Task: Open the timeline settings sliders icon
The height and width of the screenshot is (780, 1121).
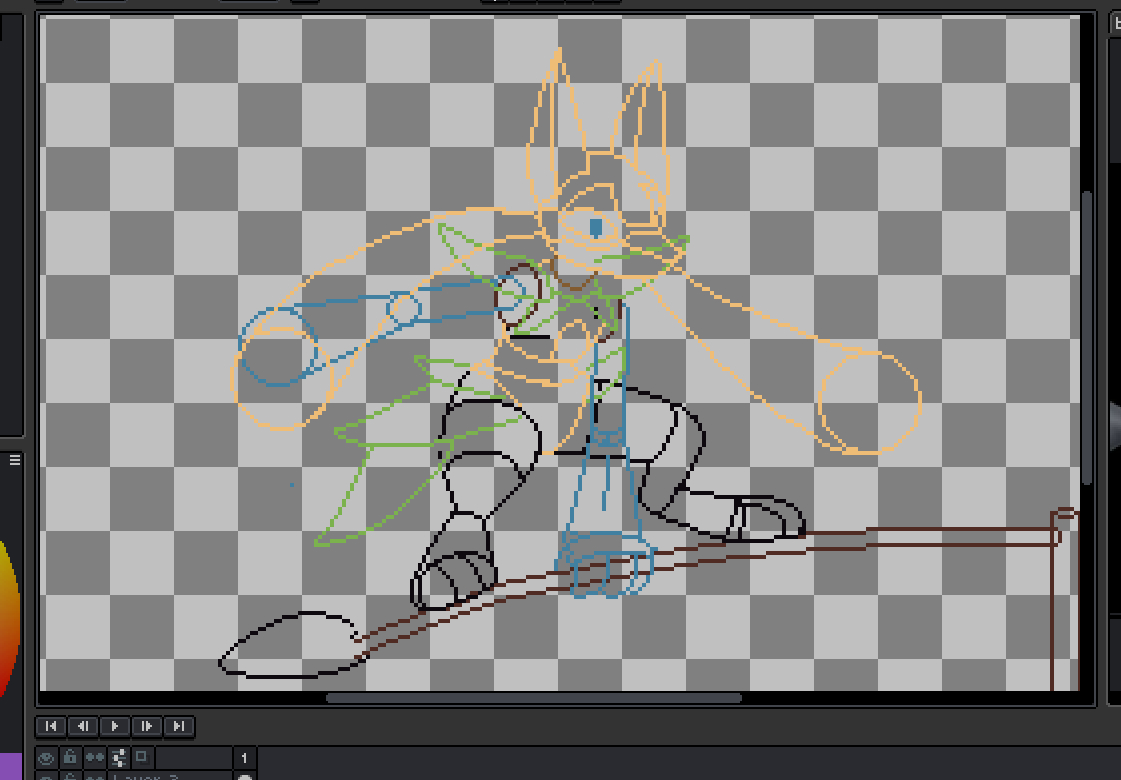Action: pos(118,757)
